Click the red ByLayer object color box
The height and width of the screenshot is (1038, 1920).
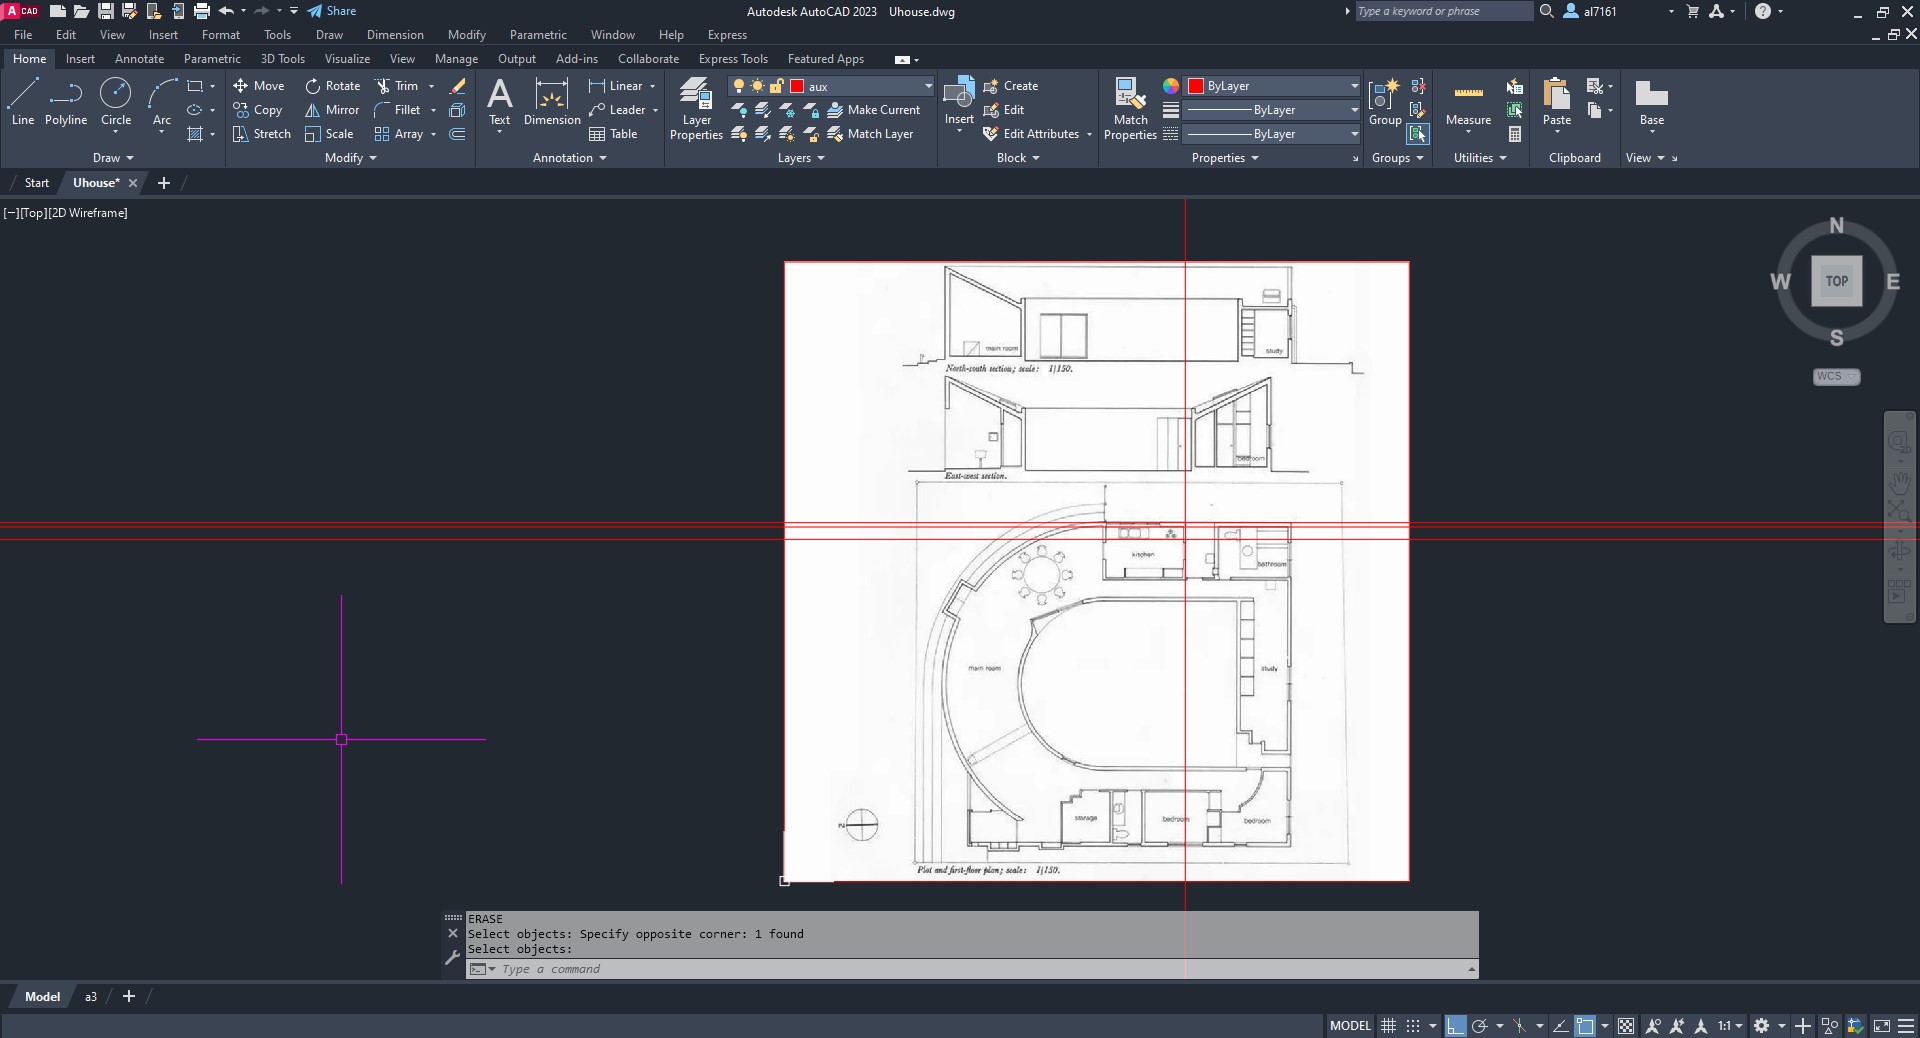tap(1195, 86)
